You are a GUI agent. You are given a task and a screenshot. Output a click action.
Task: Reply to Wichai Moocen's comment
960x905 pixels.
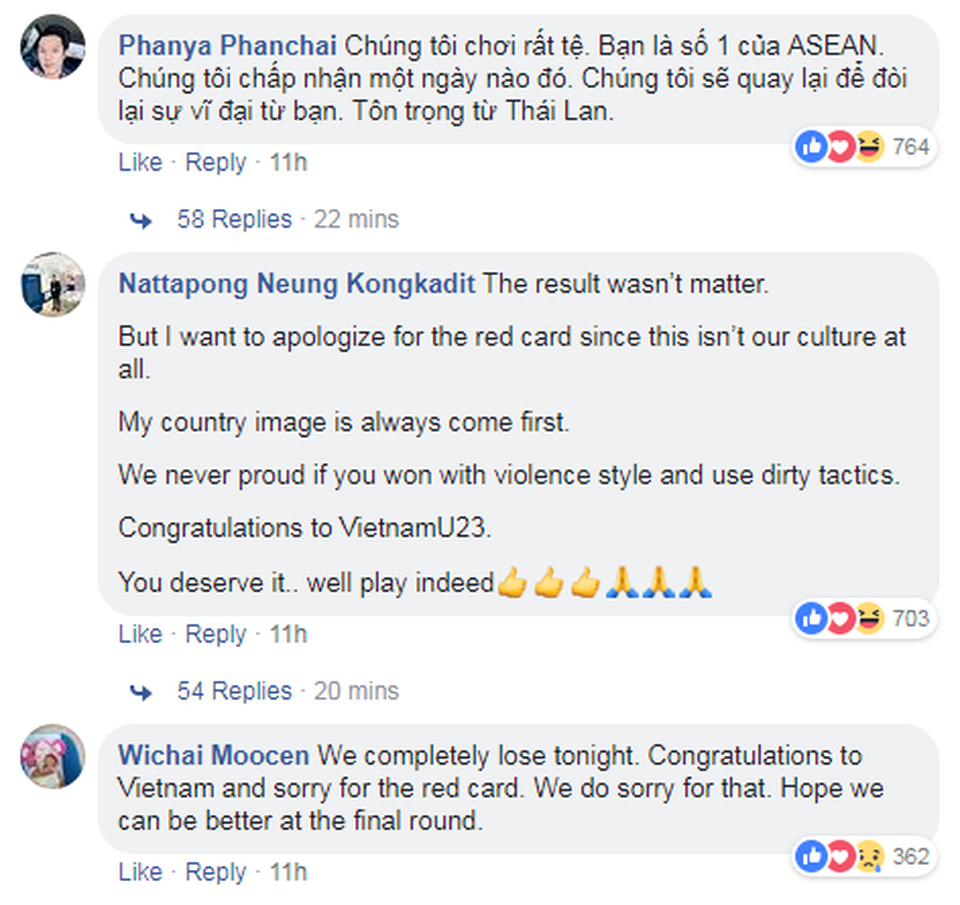[215, 872]
